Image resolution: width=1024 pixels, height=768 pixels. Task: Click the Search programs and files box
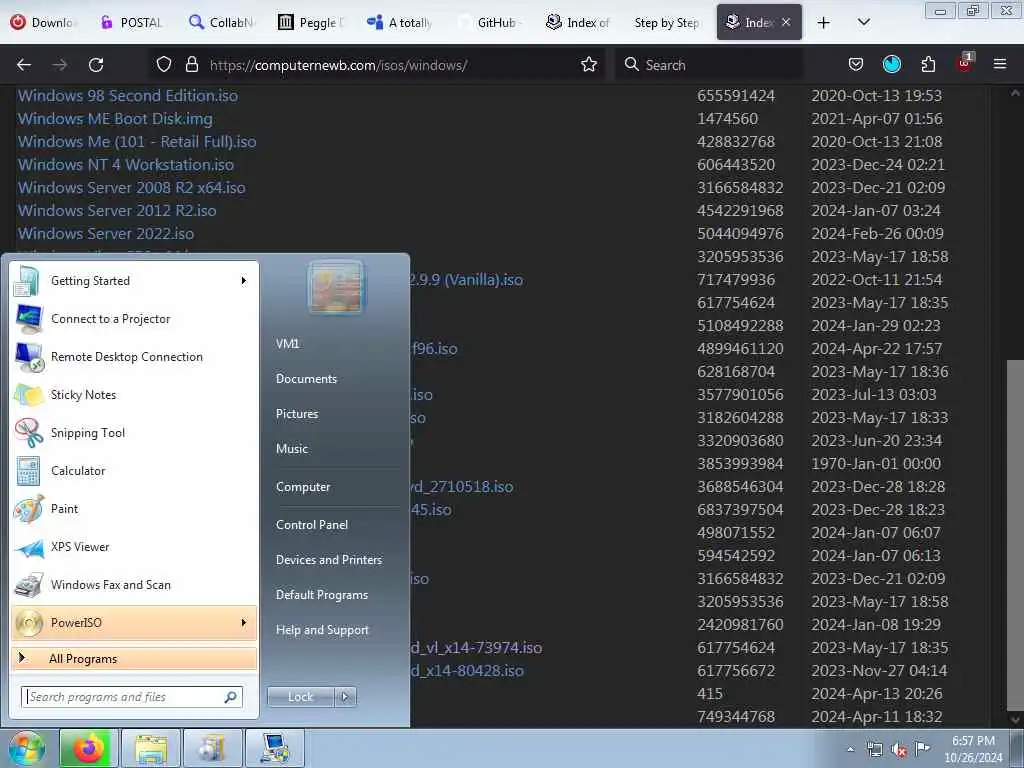pos(132,697)
